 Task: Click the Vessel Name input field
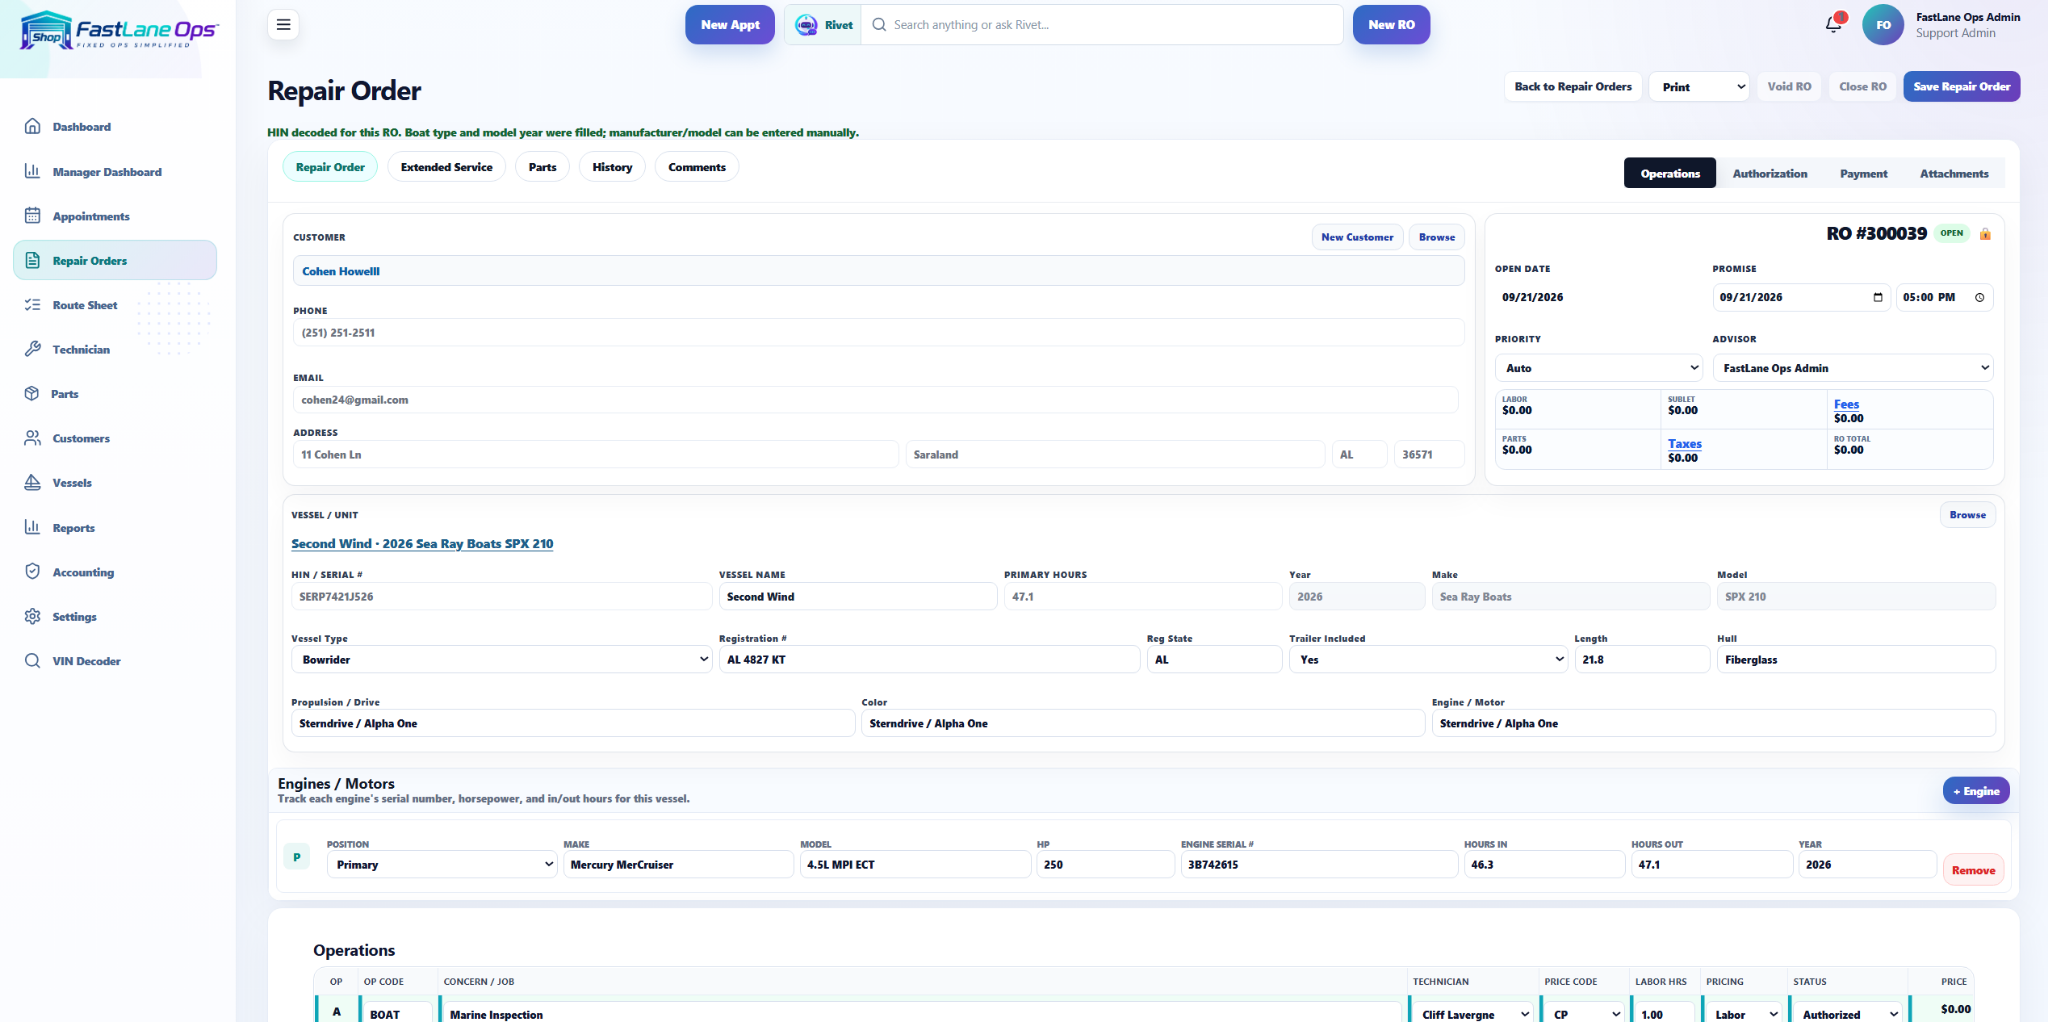coord(858,597)
